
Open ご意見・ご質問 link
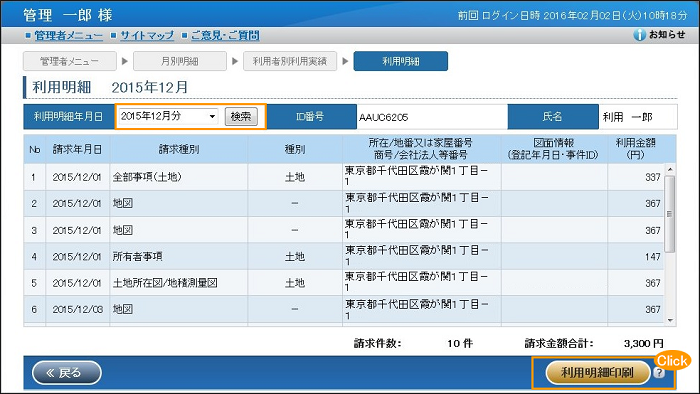tap(225, 35)
